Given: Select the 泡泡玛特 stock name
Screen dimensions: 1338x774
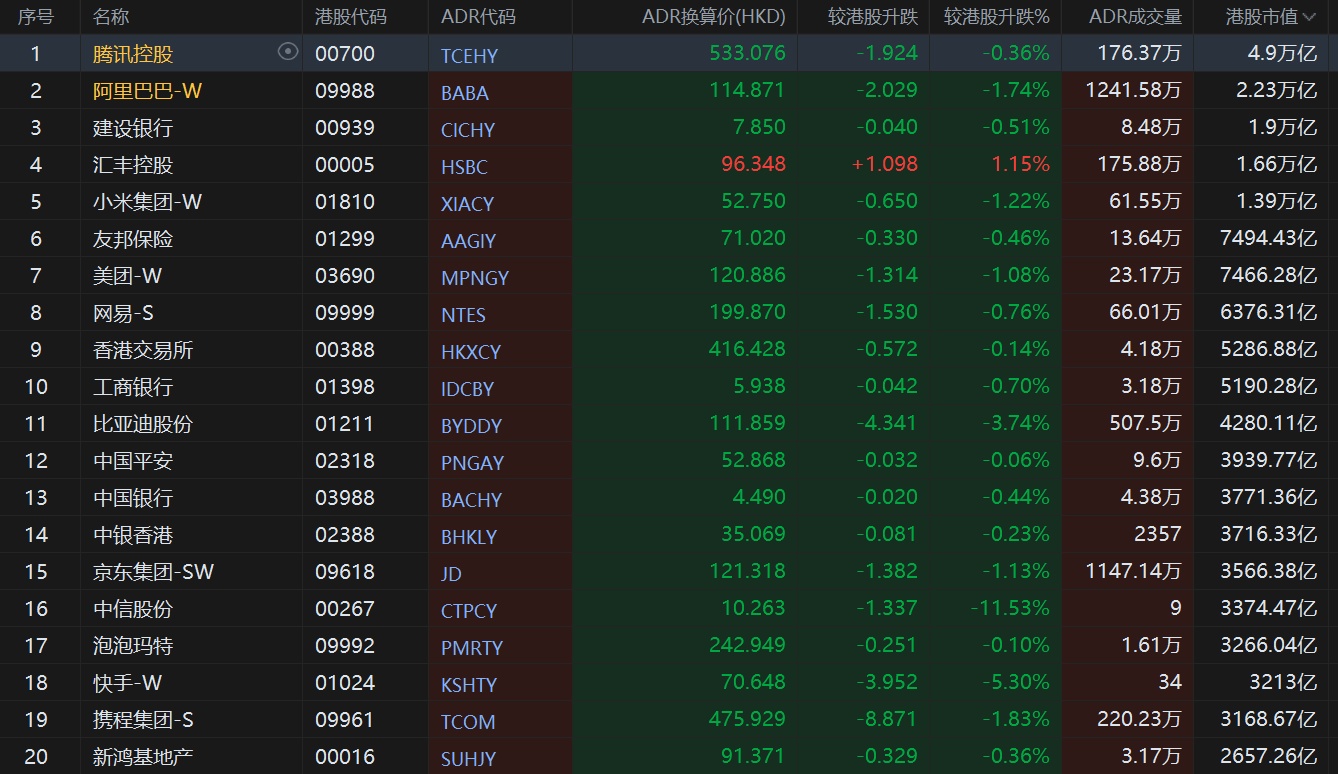Looking at the screenshot, I should click(x=133, y=646).
